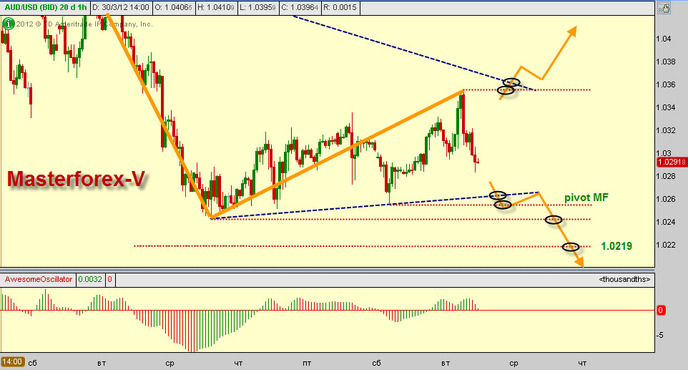
Task: Open the AUD/USD (BID) 20 d 1h symbol selector
Action: tap(46, 7)
